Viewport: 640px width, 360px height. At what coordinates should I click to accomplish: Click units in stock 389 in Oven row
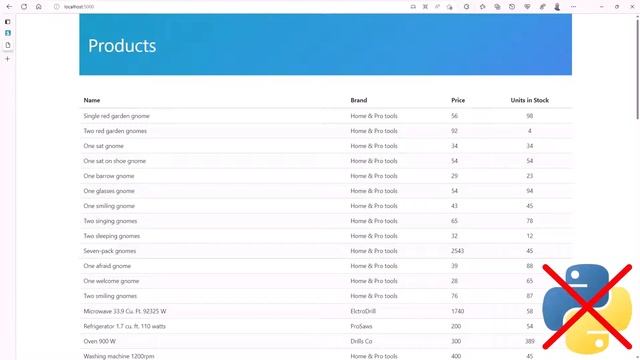coord(529,341)
